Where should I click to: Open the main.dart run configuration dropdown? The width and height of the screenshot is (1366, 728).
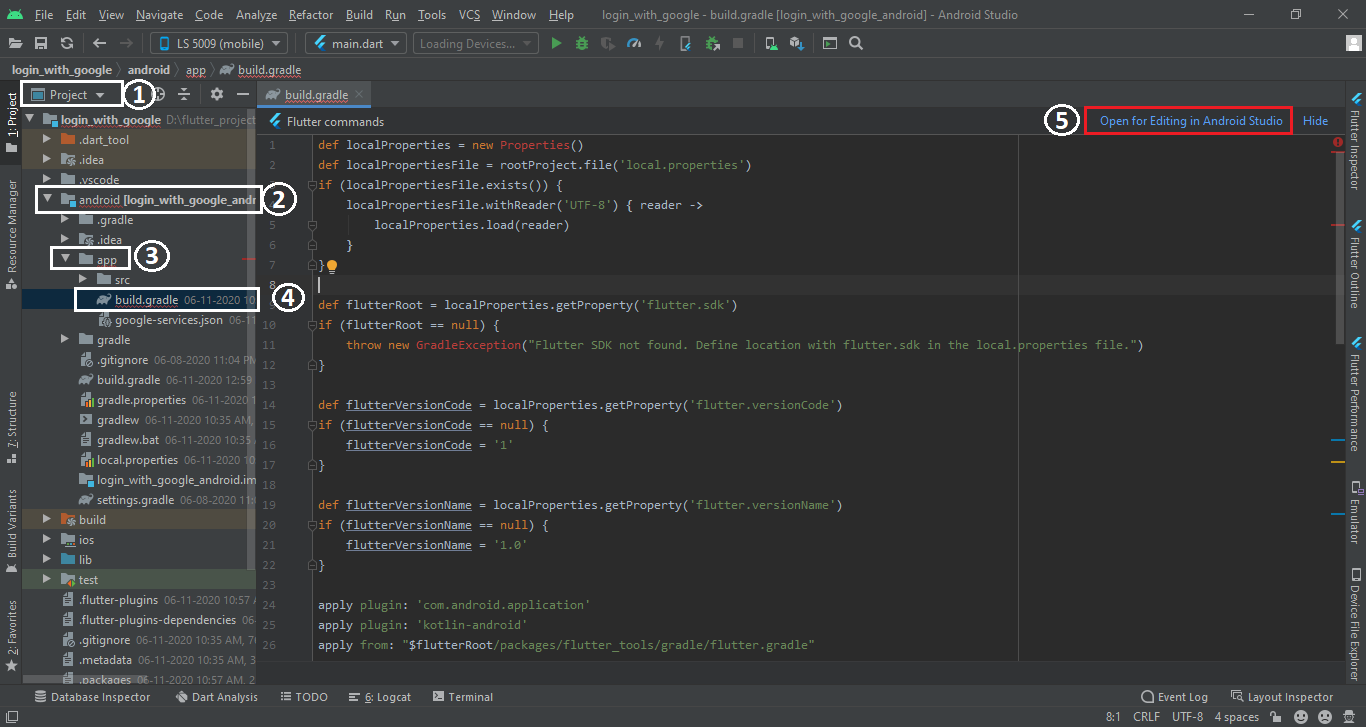click(356, 43)
